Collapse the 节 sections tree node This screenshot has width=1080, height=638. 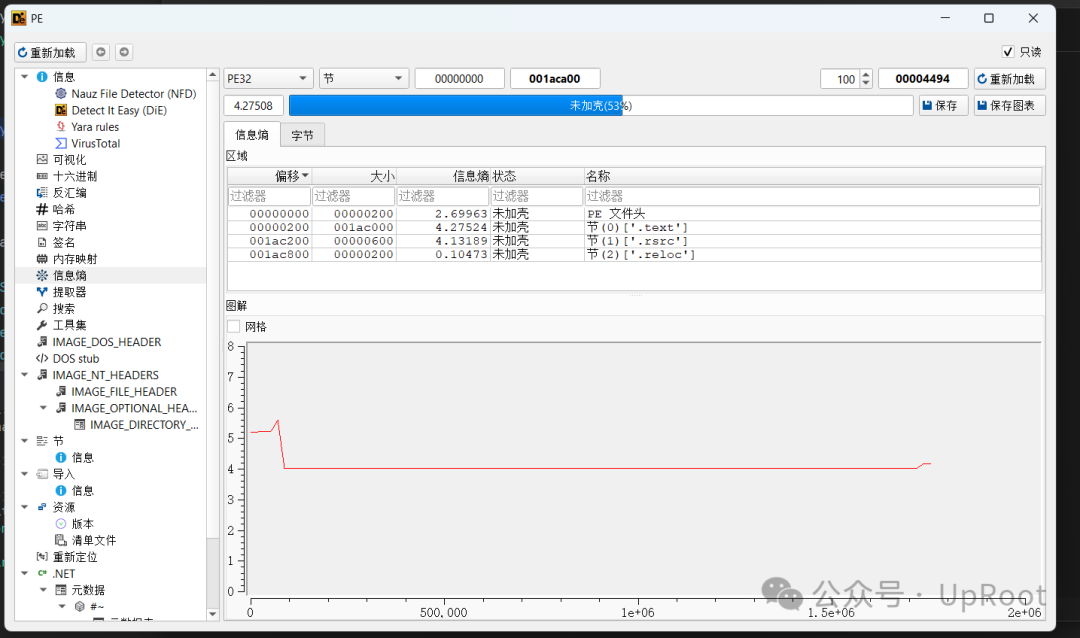[x=25, y=441]
